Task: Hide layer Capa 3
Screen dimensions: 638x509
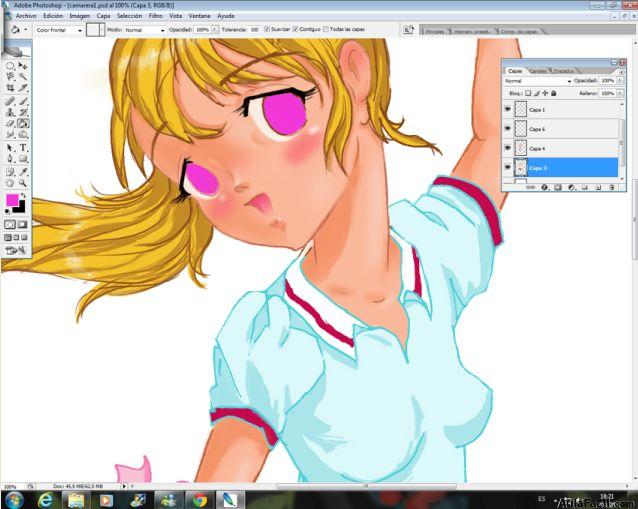Action: [507, 167]
